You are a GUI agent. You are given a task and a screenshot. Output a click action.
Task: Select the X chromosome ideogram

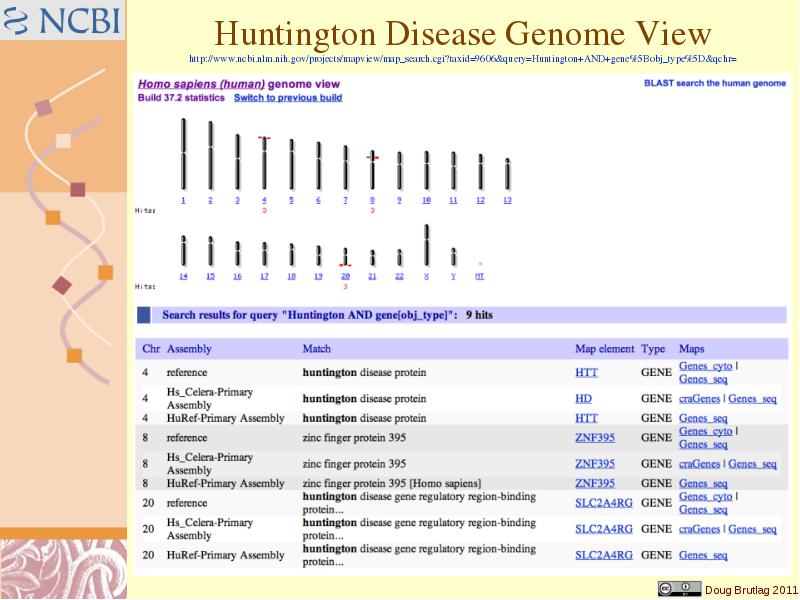427,245
